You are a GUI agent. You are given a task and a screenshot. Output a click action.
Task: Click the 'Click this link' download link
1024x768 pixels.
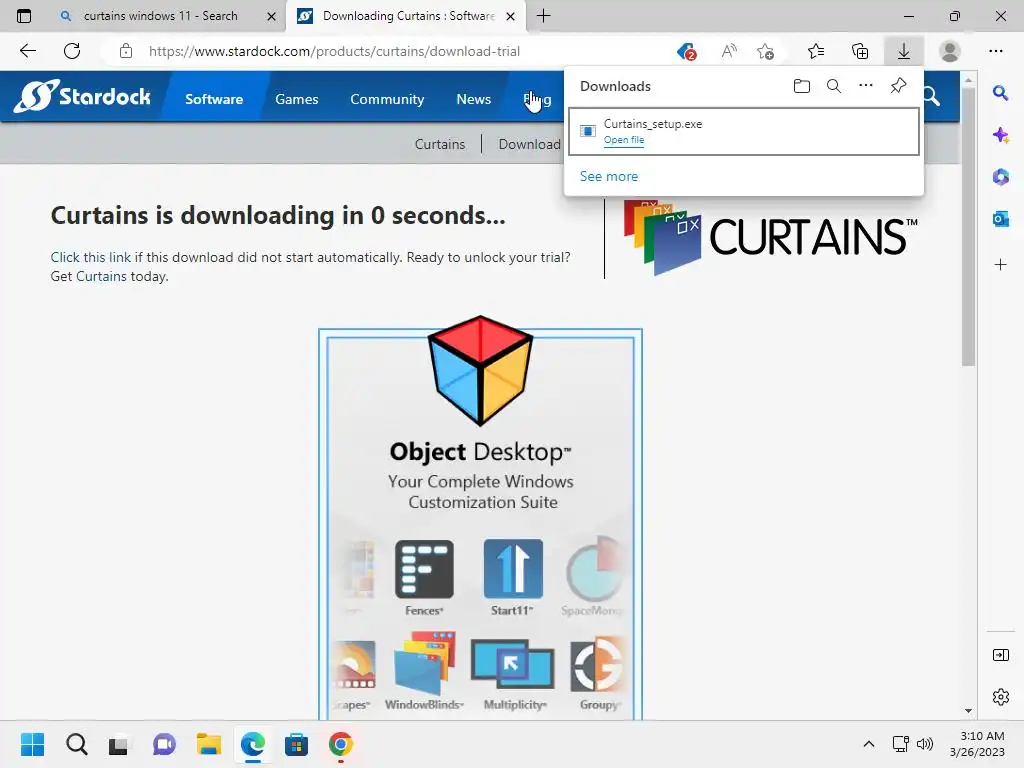91,257
